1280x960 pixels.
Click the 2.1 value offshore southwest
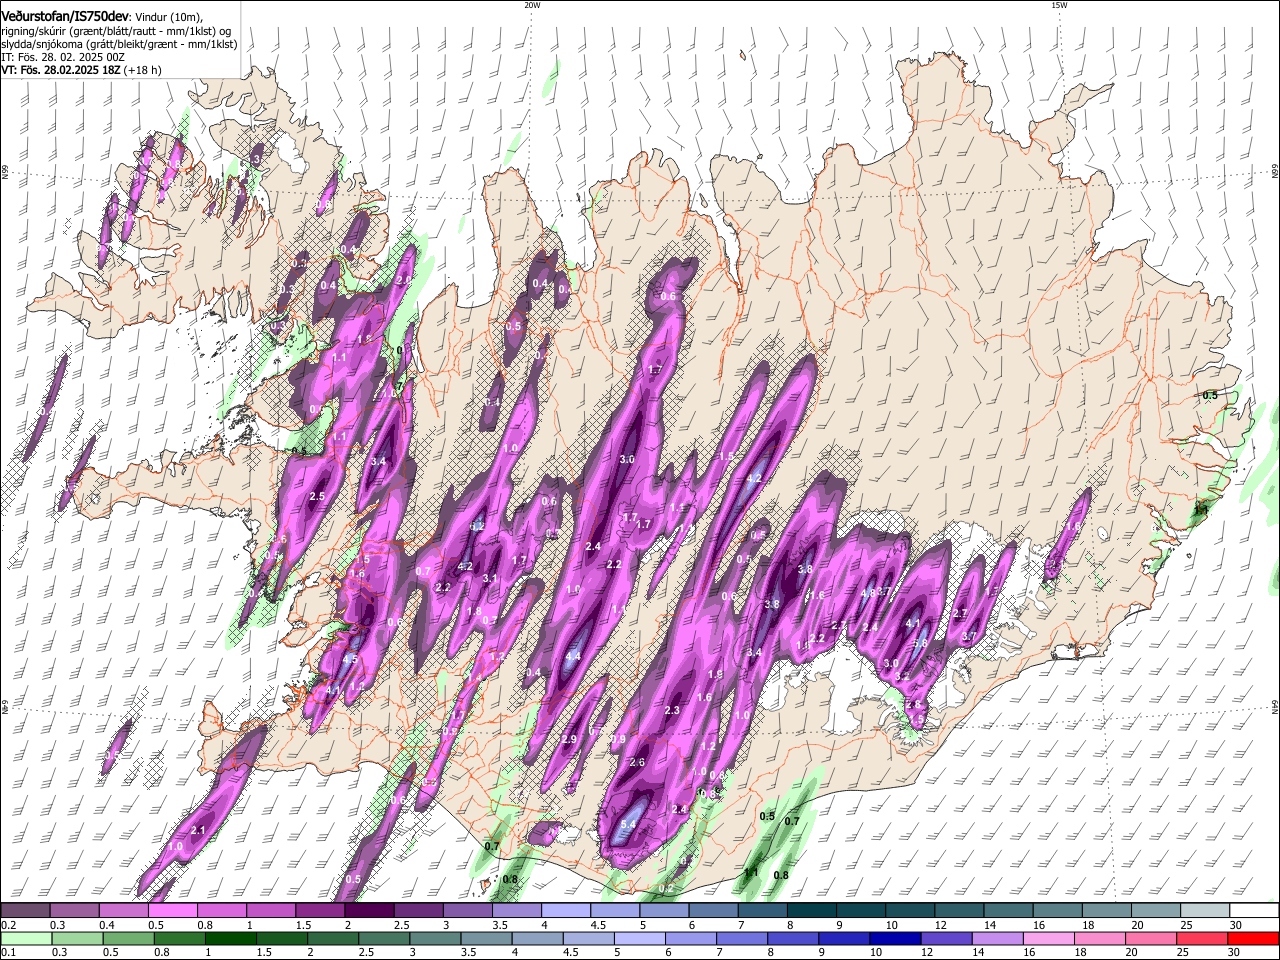pyautogui.click(x=198, y=831)
